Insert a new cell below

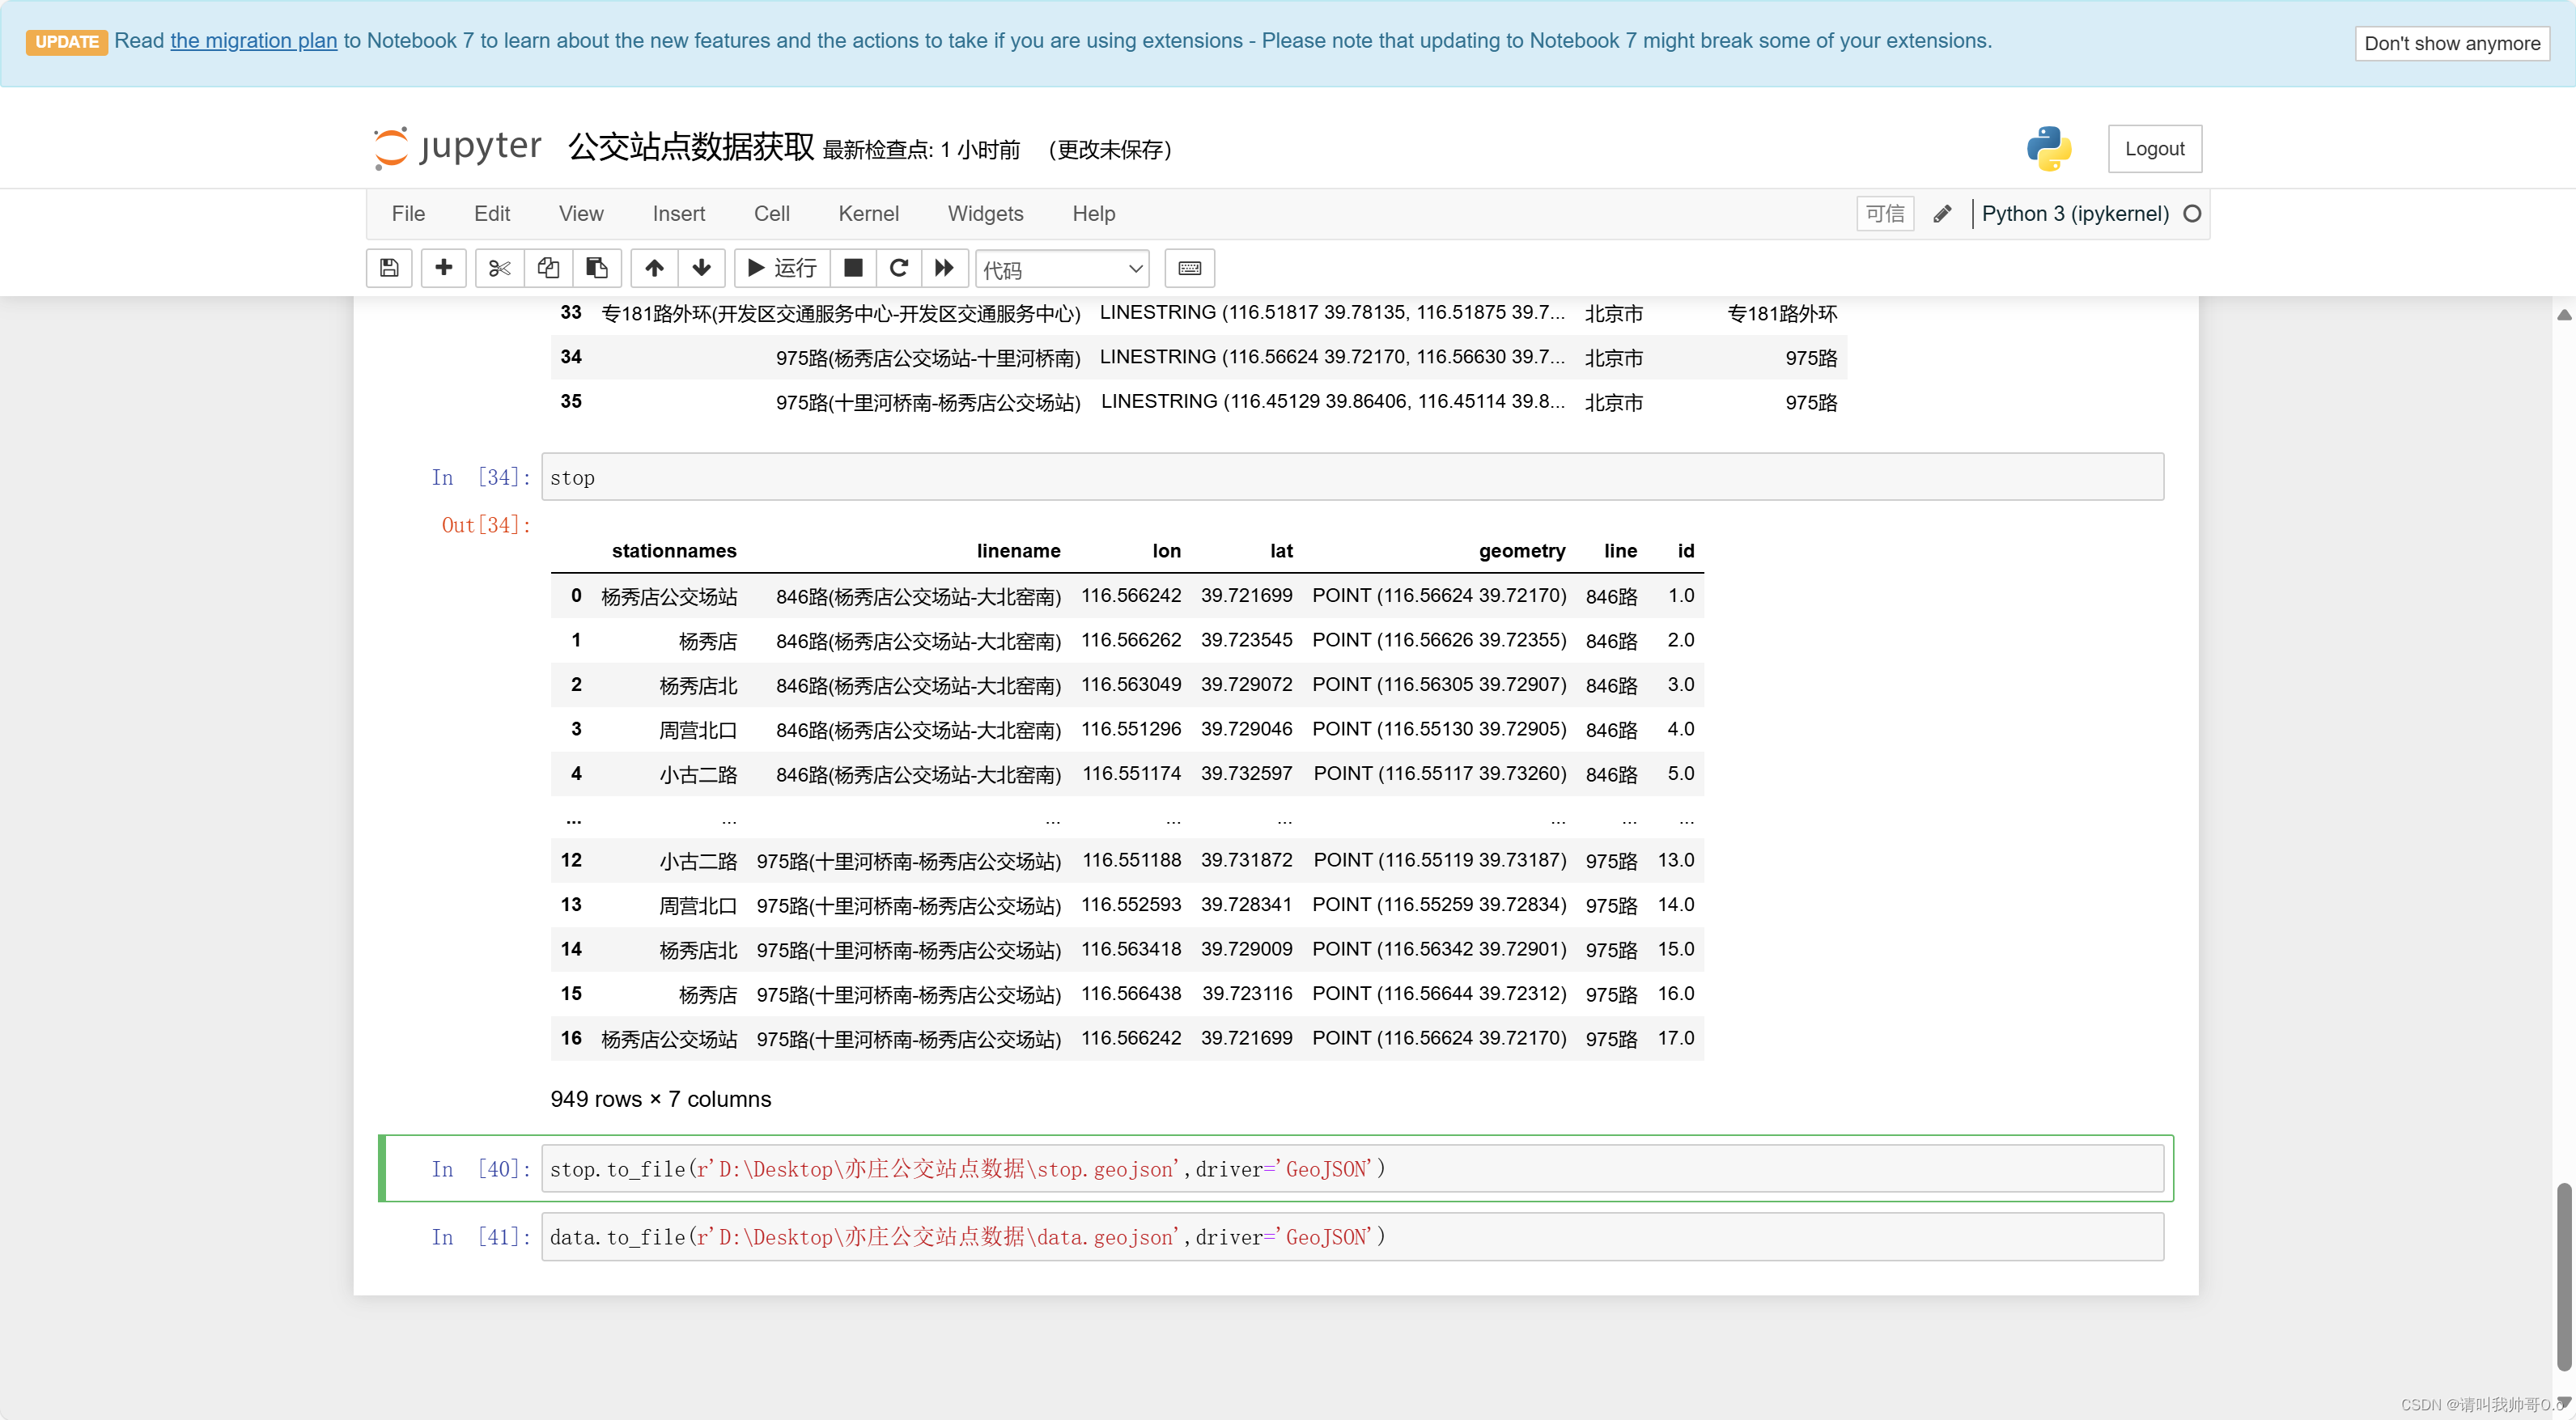point(443,268)
